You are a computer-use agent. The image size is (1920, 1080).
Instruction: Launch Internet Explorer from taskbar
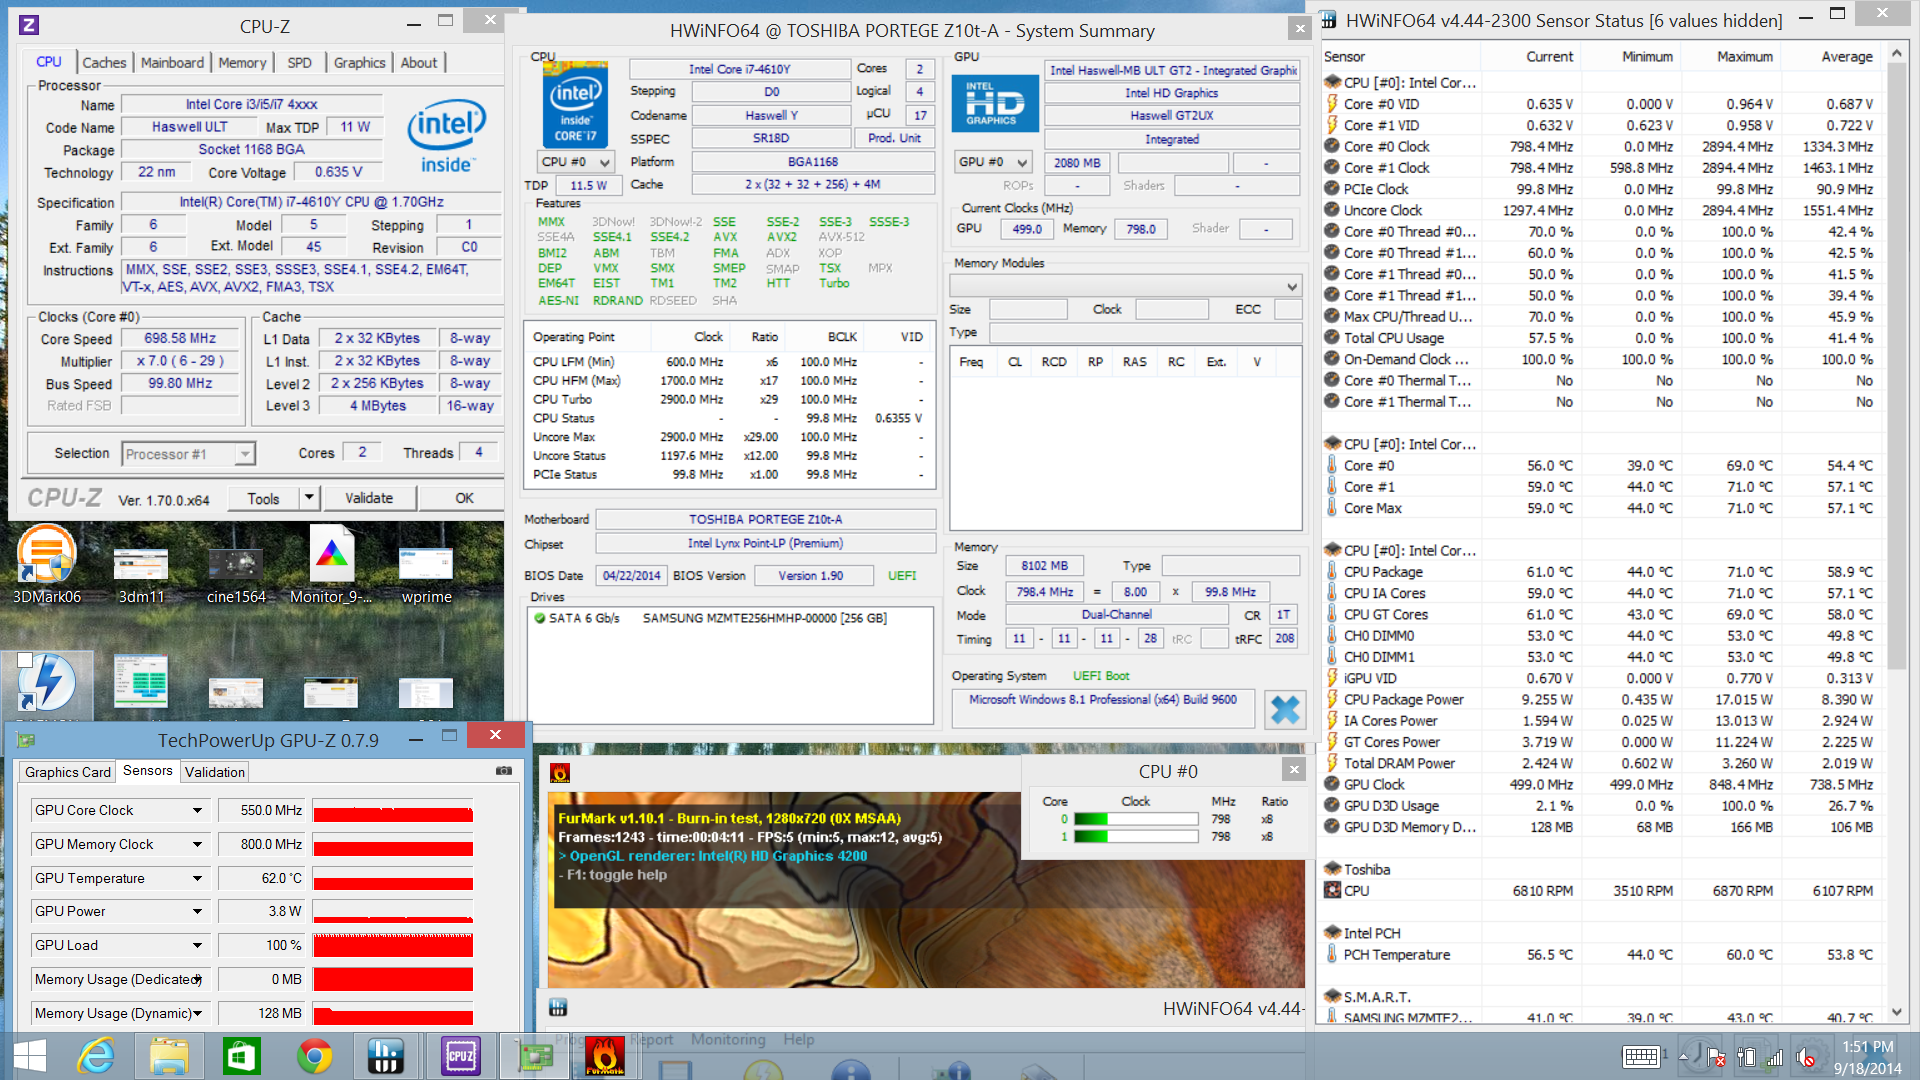97,1056
